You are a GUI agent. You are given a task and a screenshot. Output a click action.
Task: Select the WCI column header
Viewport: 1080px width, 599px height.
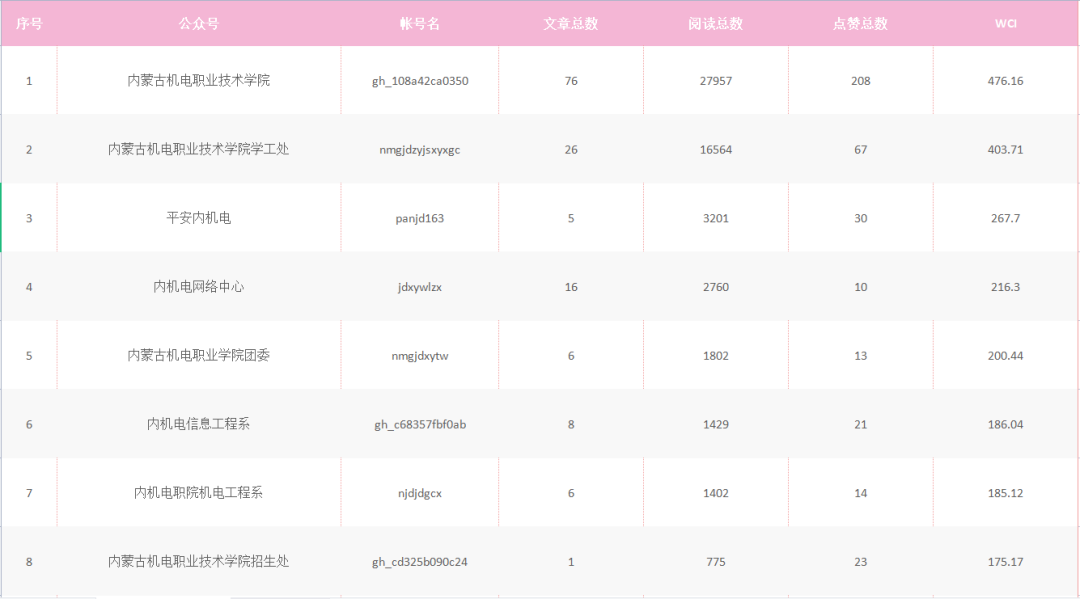tap(1005, 24)
